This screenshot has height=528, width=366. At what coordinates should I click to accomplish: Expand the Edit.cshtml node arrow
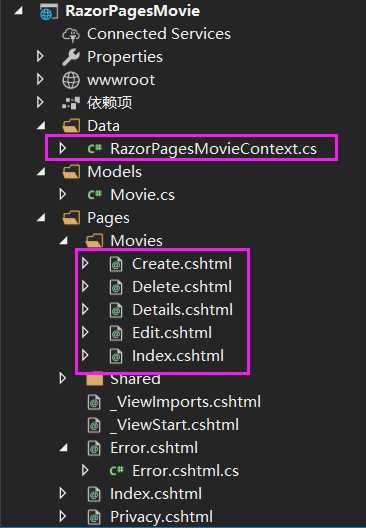pos(85,332)
